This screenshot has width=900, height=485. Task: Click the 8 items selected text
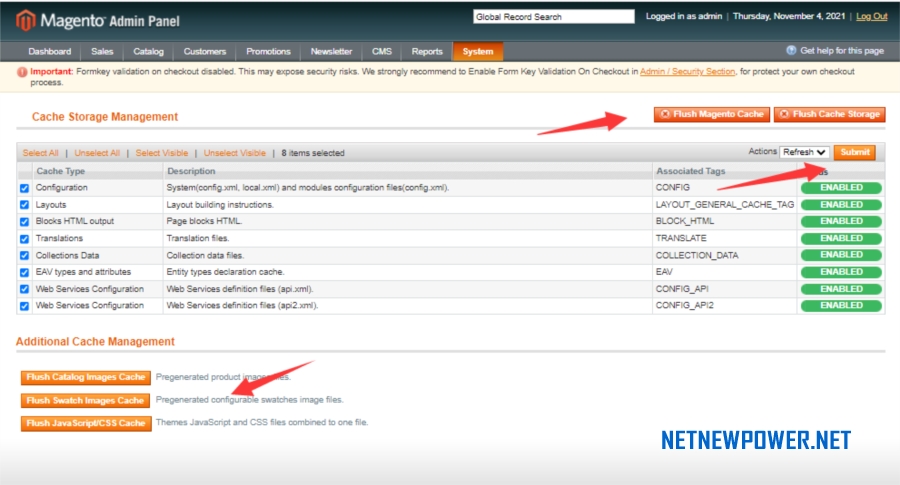[x=313, y=153]
